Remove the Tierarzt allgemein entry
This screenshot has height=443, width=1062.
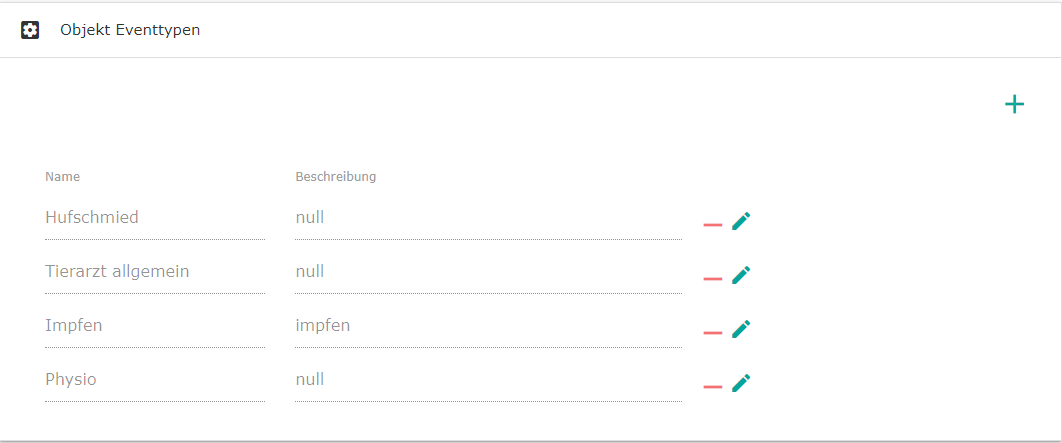pos(712,279)
